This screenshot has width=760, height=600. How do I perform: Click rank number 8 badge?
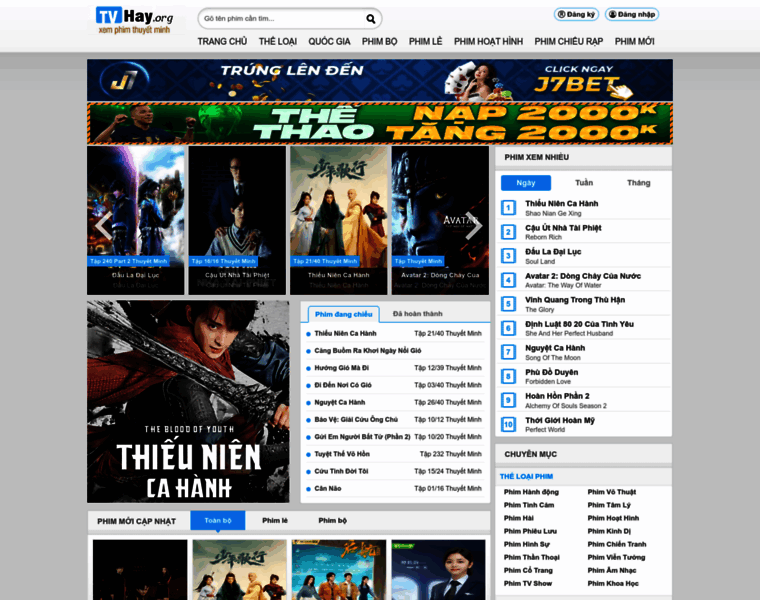click(508, 377)
